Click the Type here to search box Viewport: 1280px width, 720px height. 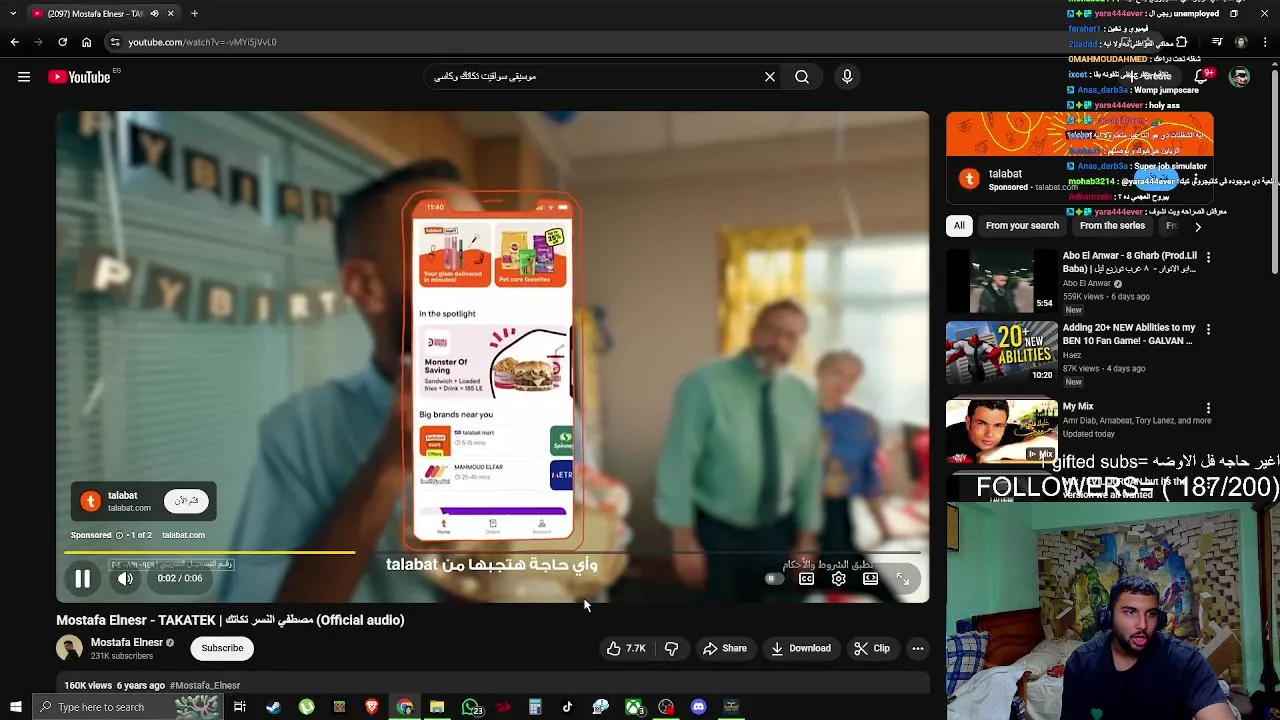(127, 707)
